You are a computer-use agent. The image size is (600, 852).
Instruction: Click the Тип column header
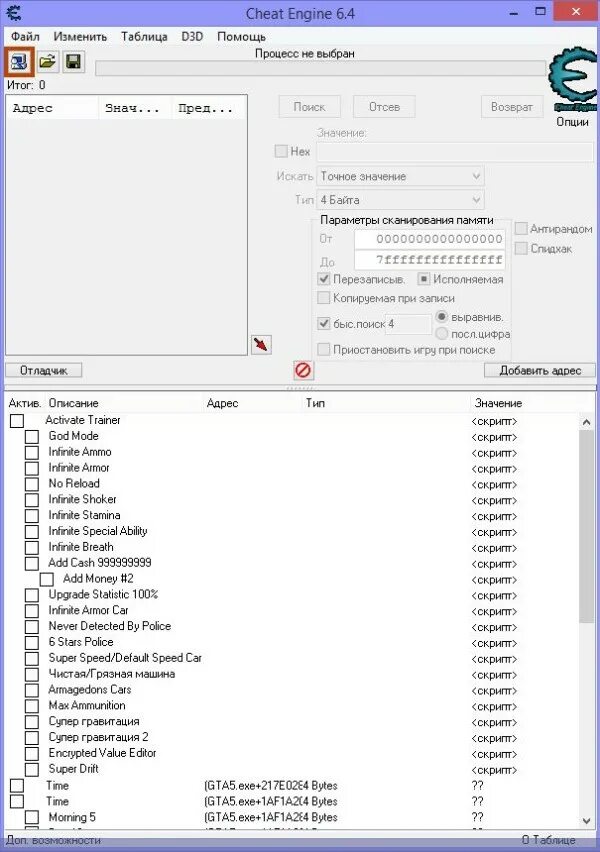click(315, 403)
